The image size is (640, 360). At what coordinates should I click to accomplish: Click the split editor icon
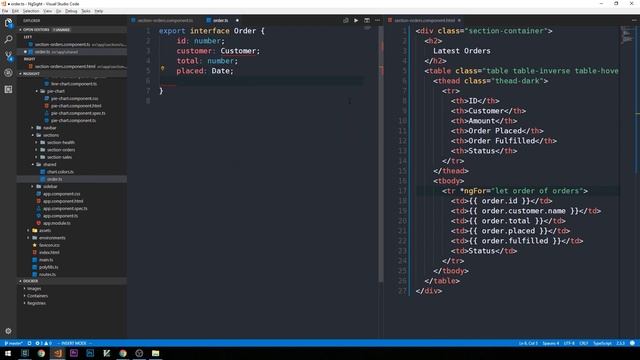click(367, 20)
